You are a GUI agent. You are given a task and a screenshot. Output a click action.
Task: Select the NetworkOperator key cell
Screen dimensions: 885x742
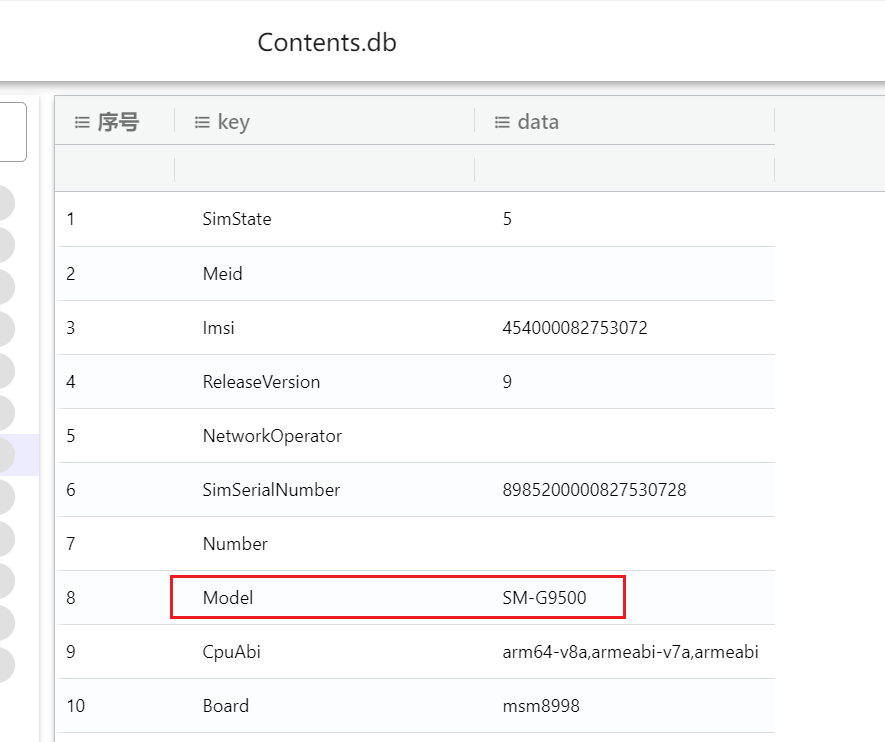(272, 436)
